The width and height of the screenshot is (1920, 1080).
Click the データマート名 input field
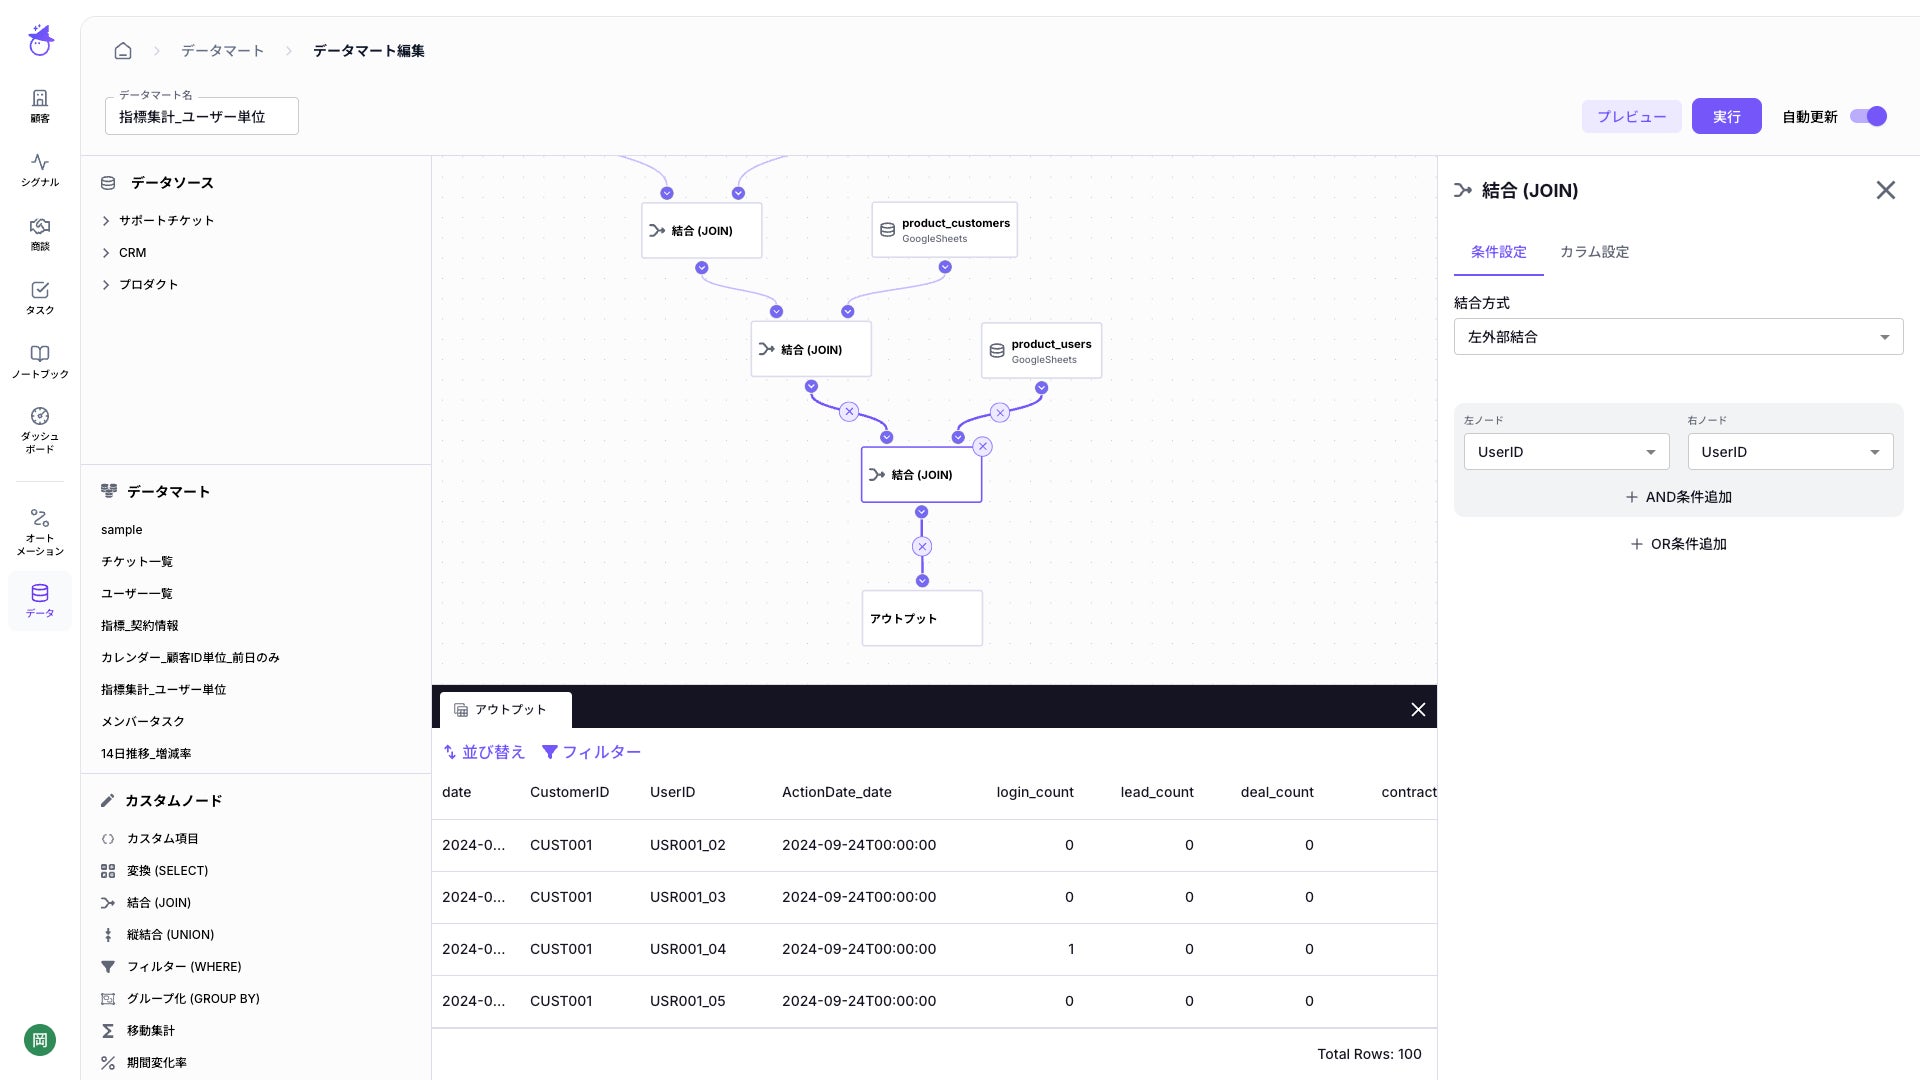pyautogui.click(x=201, y=117)
